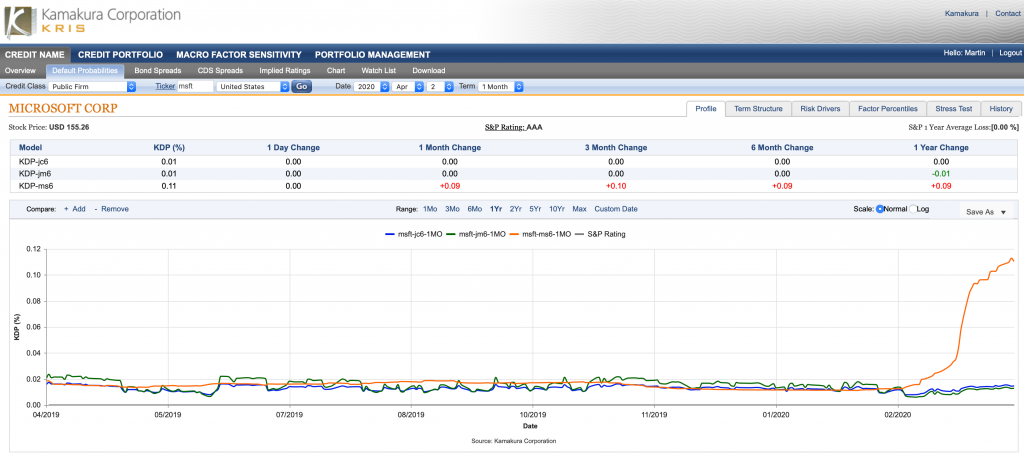Screen dimensions: 1024x456
Task: Set chart range to Max
Action: [579, 209]
